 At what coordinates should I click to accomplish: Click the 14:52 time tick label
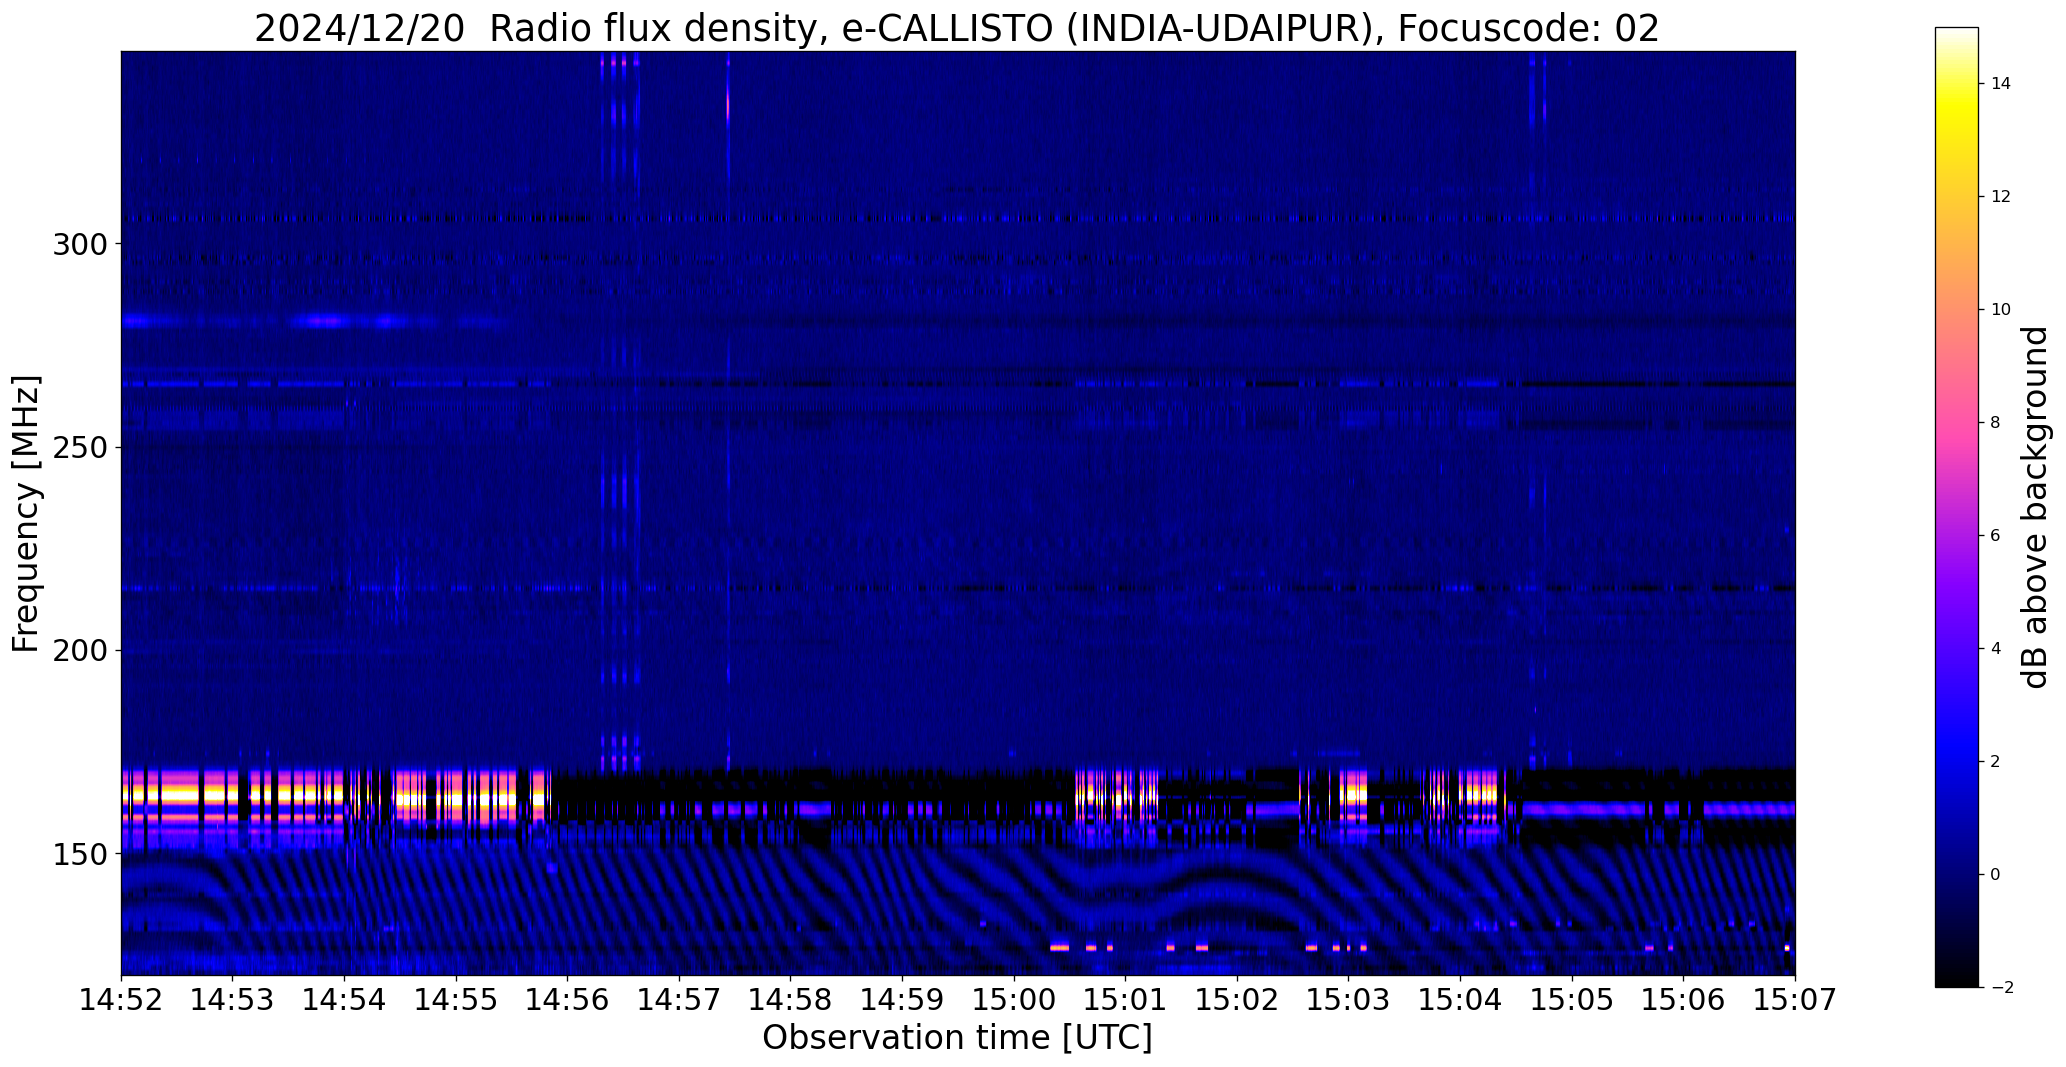(x=121, y=1000)
